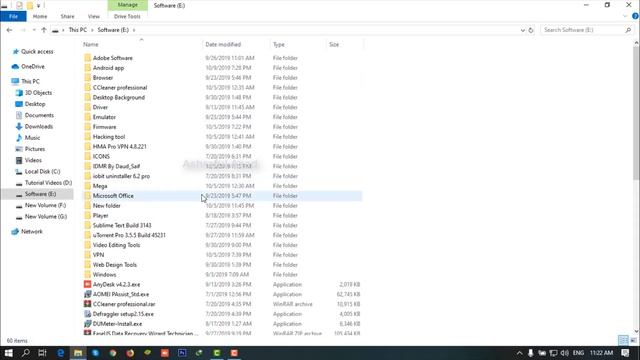Click the AOMEI PAssist_Std.exe icon
This screenshot has width=640, height=360.
coord(87,294)
